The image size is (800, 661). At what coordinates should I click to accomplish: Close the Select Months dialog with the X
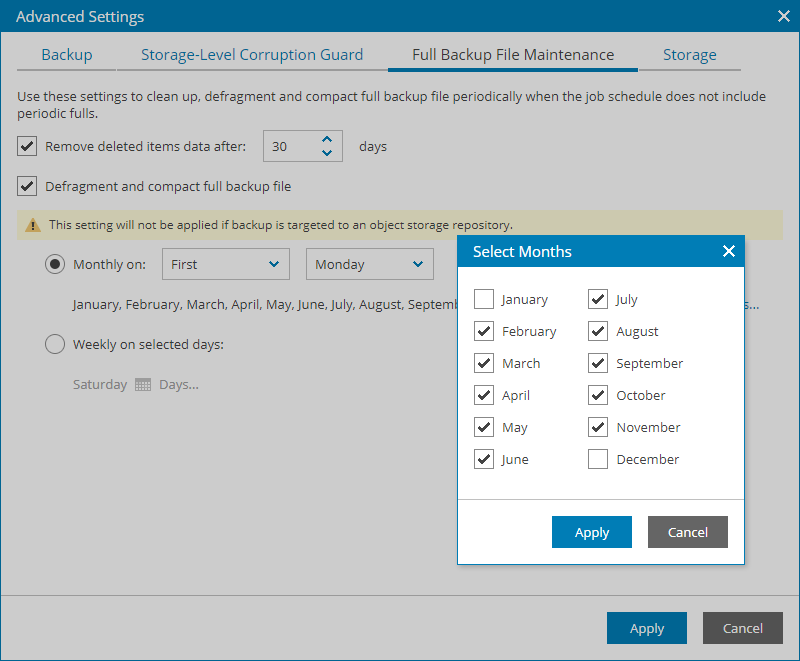(x=729, y=251)
